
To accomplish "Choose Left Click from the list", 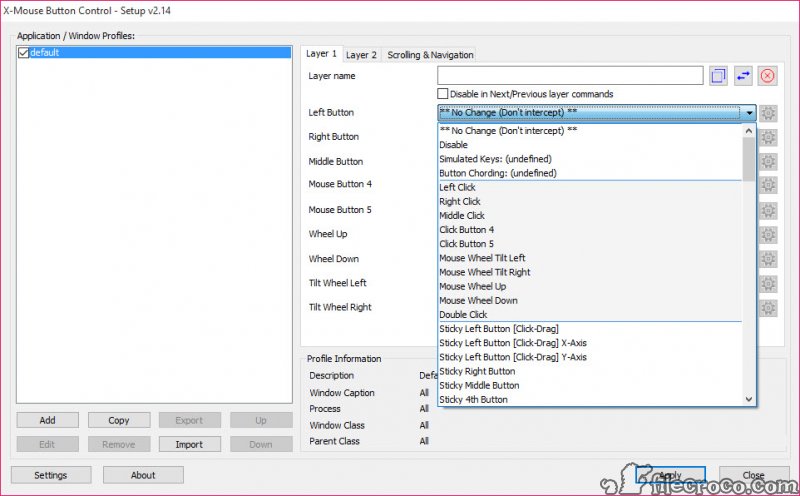I will click(x=590, y=187).
